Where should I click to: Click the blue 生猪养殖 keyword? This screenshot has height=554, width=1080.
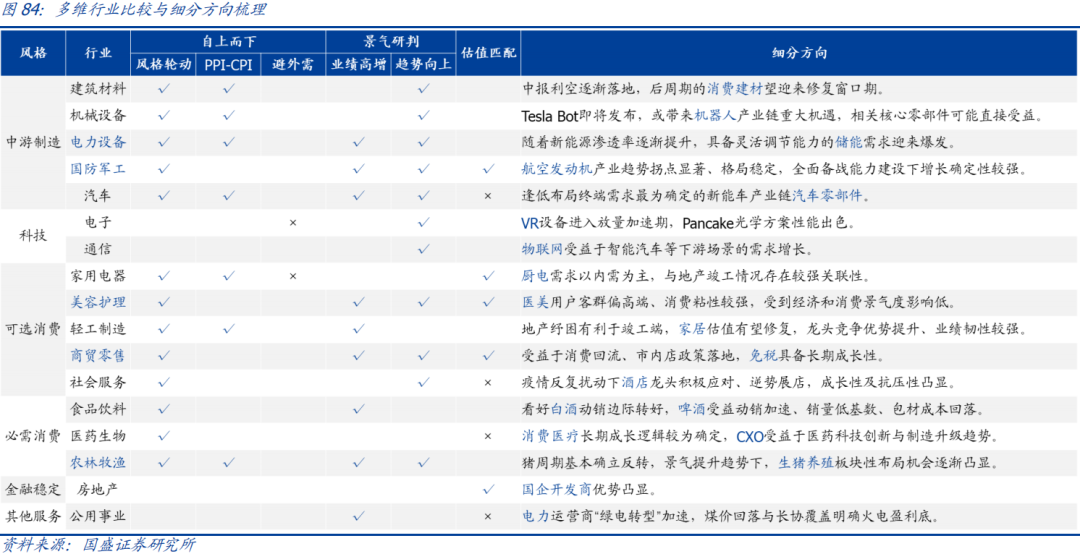[x=807, y=462]
